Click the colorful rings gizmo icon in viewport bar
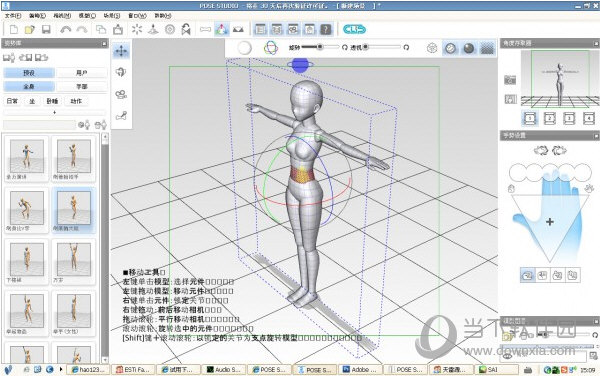This screenshot has height=380, width=600. point(271,48)
